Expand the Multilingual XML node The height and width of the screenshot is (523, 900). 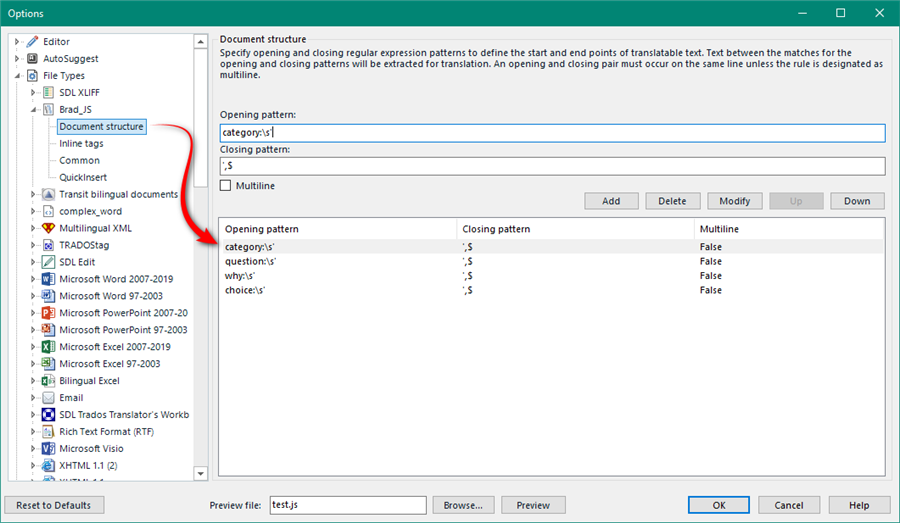pos(33,228)
